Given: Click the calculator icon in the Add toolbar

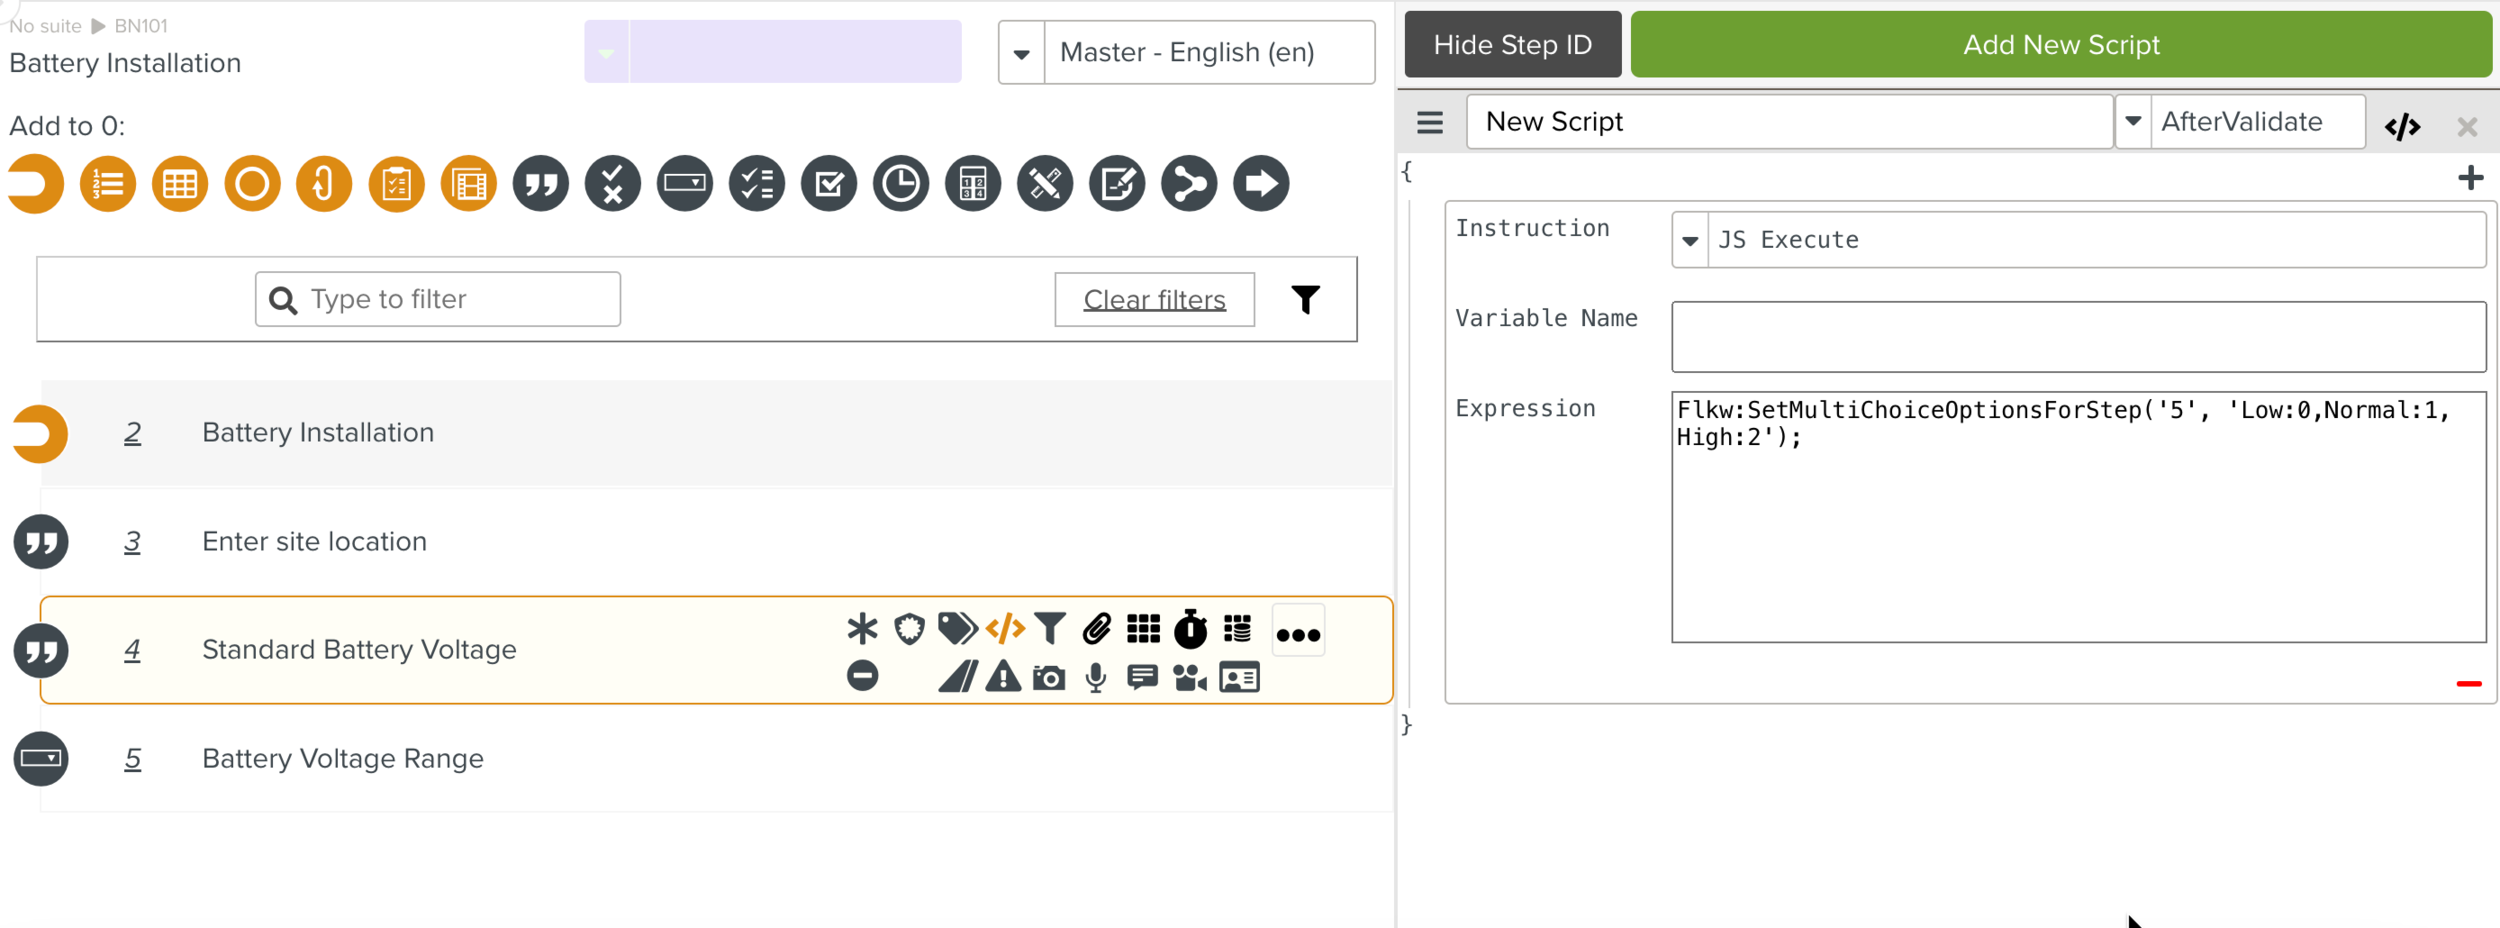Looking at the screenshot, I should click(x=973, y=184).
